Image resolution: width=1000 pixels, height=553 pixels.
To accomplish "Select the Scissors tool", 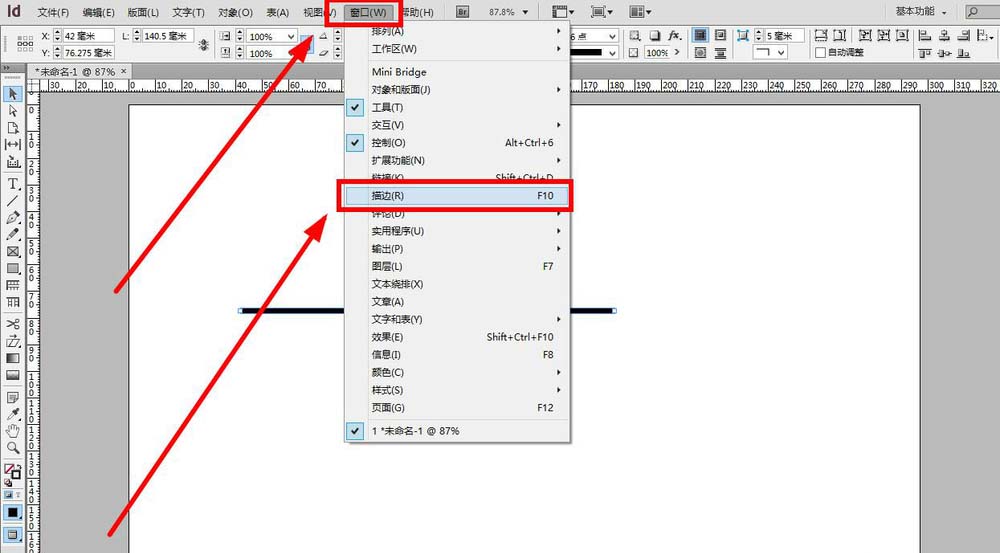I will [x=13, y=324].
